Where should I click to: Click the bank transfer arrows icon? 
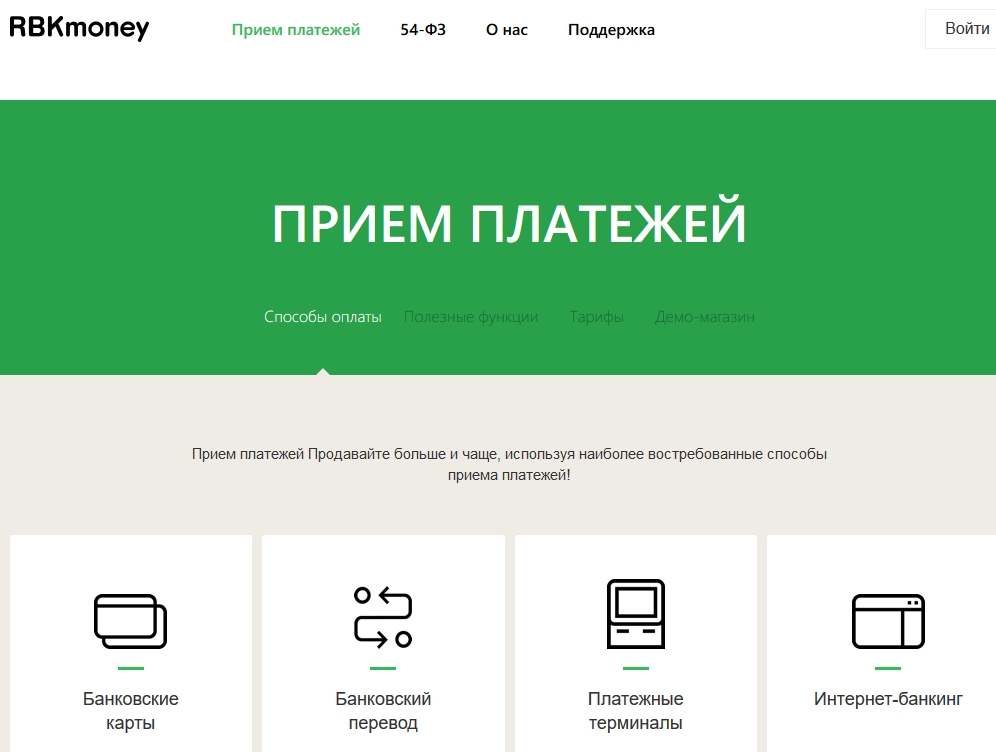(x=383, y=617)
